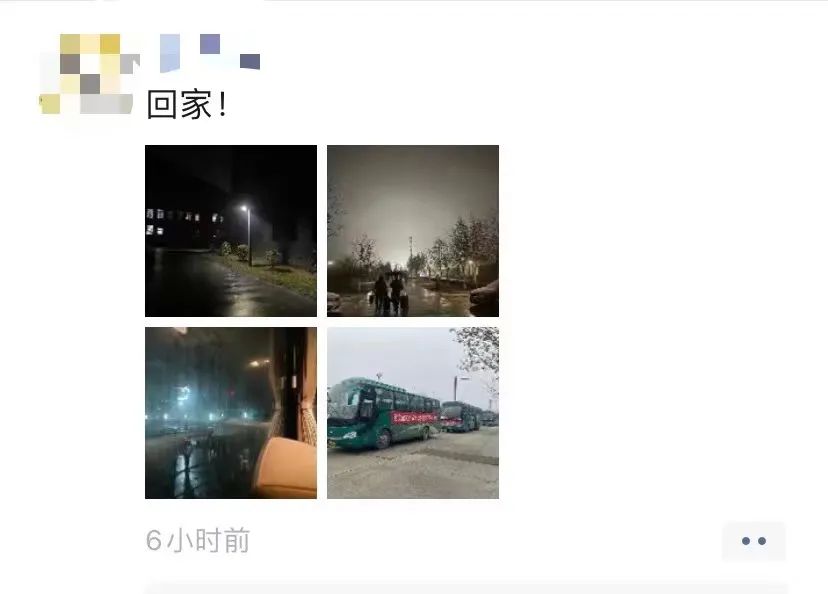
Task: Open the two-dot like and comment menu
Action: click(754, 541)
